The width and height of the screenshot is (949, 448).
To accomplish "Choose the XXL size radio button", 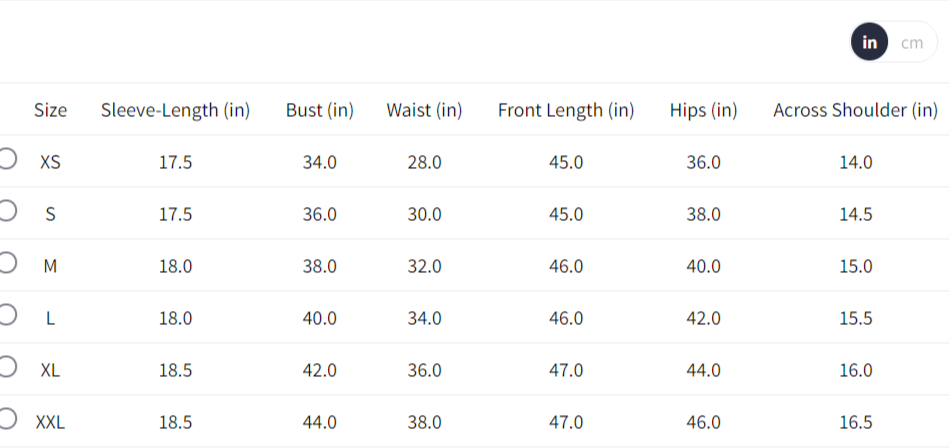I will 6,420.
